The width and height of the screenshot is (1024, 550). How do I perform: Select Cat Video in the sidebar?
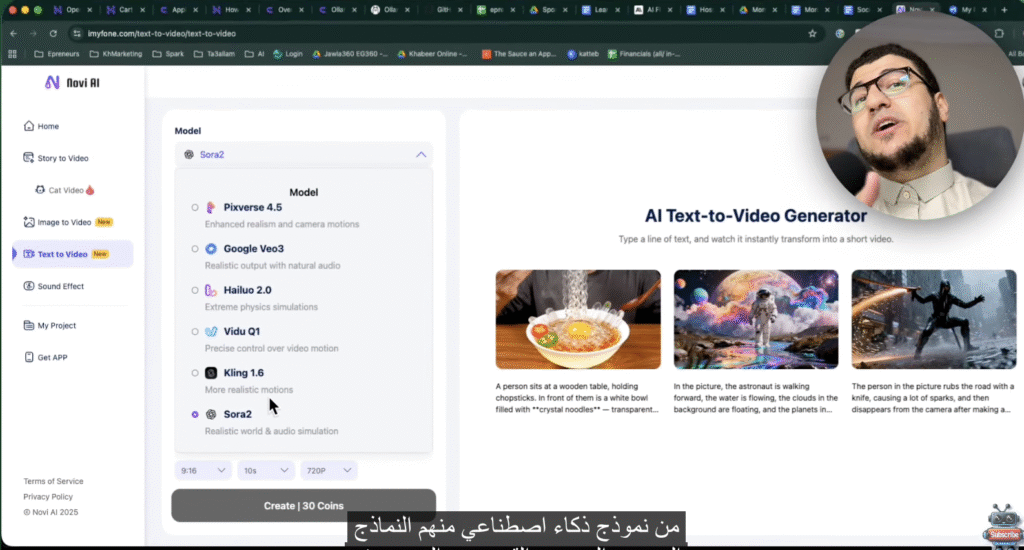point(64,190)
